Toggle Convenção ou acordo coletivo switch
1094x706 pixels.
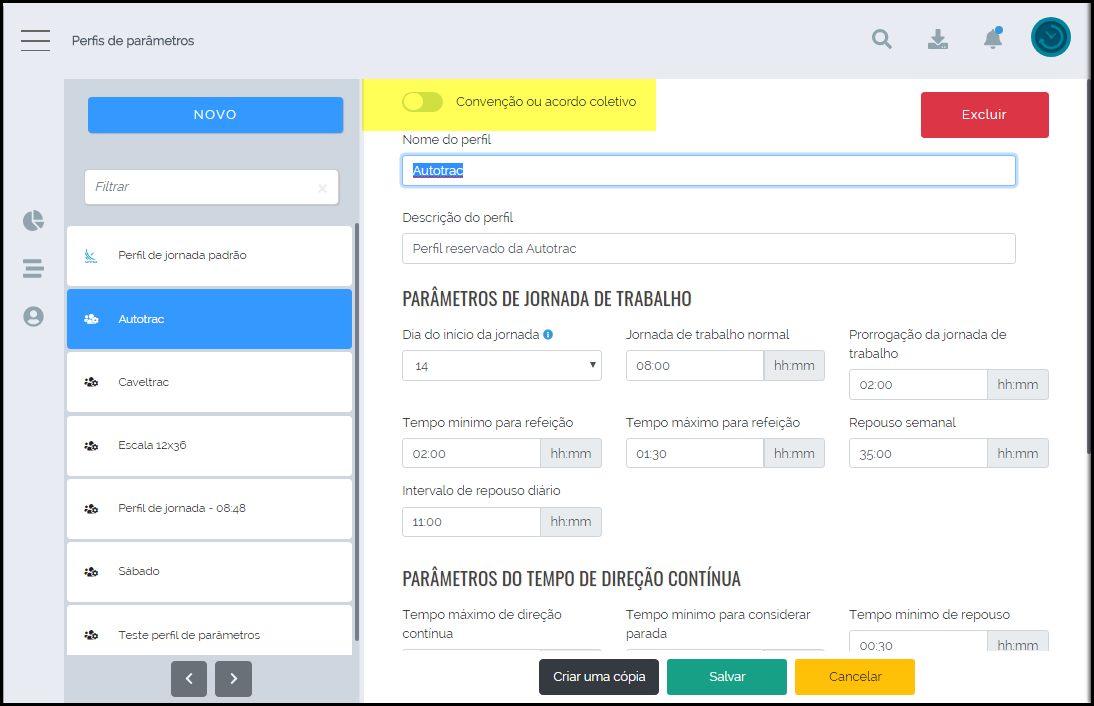(x=422, y=102)
